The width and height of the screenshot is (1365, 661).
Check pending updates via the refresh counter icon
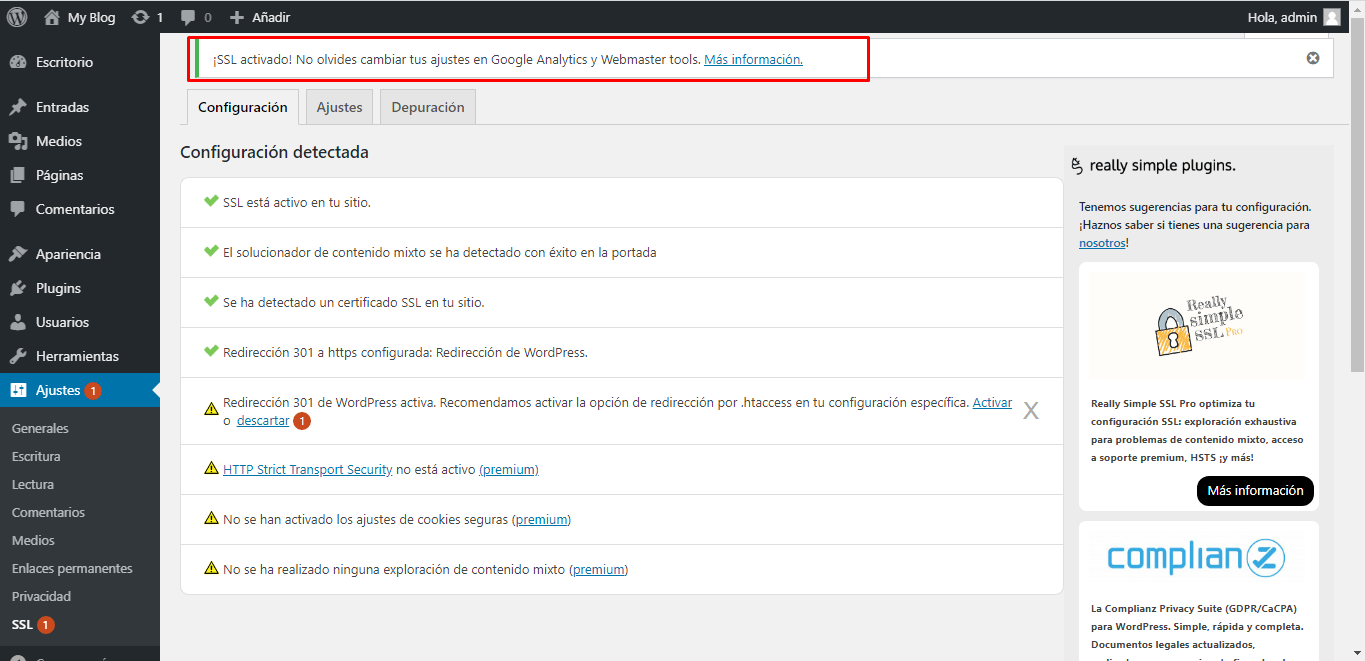(142, 16)
